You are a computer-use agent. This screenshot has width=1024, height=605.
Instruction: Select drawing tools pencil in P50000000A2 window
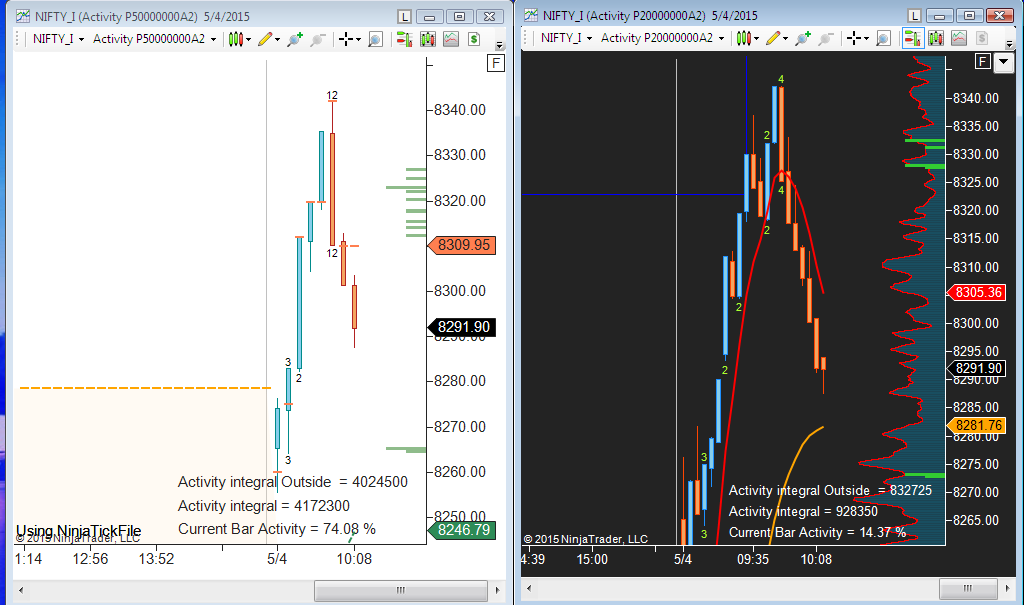(264, 39)
